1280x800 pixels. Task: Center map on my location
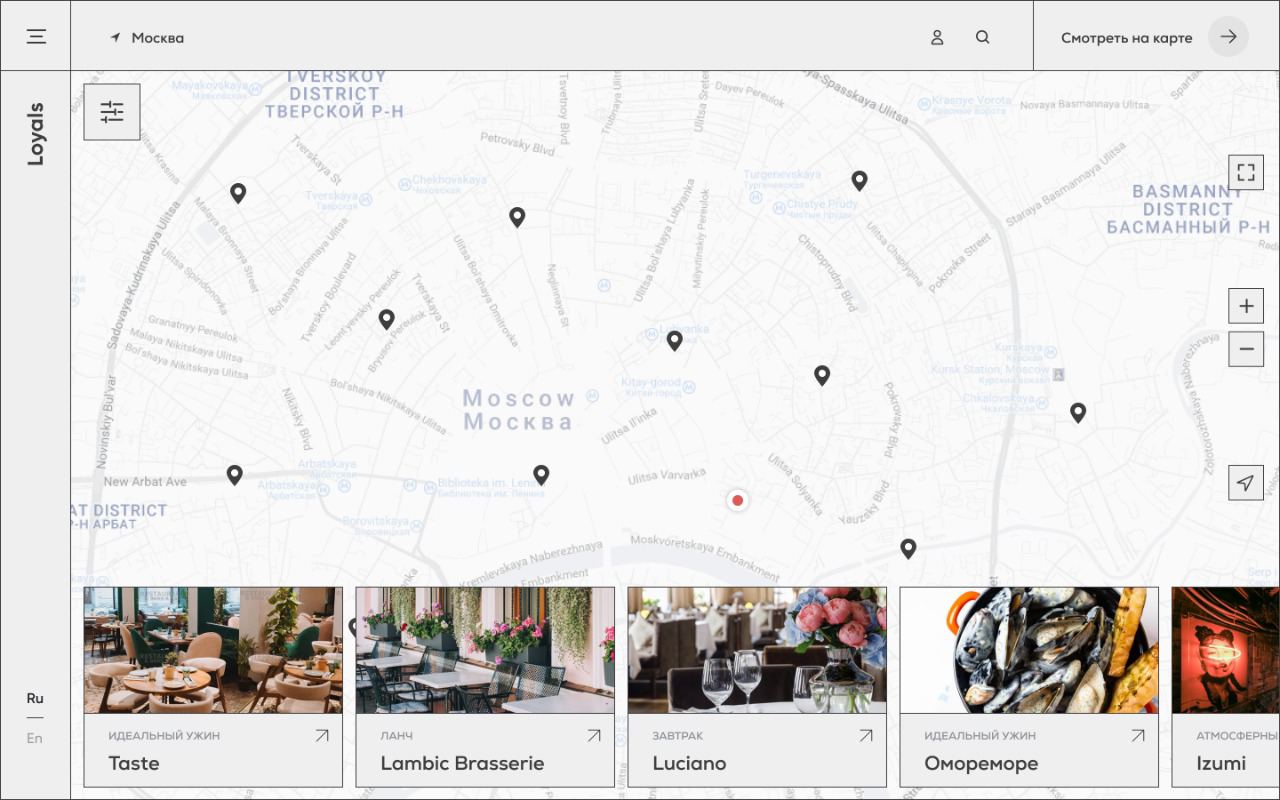(1246, 483)
